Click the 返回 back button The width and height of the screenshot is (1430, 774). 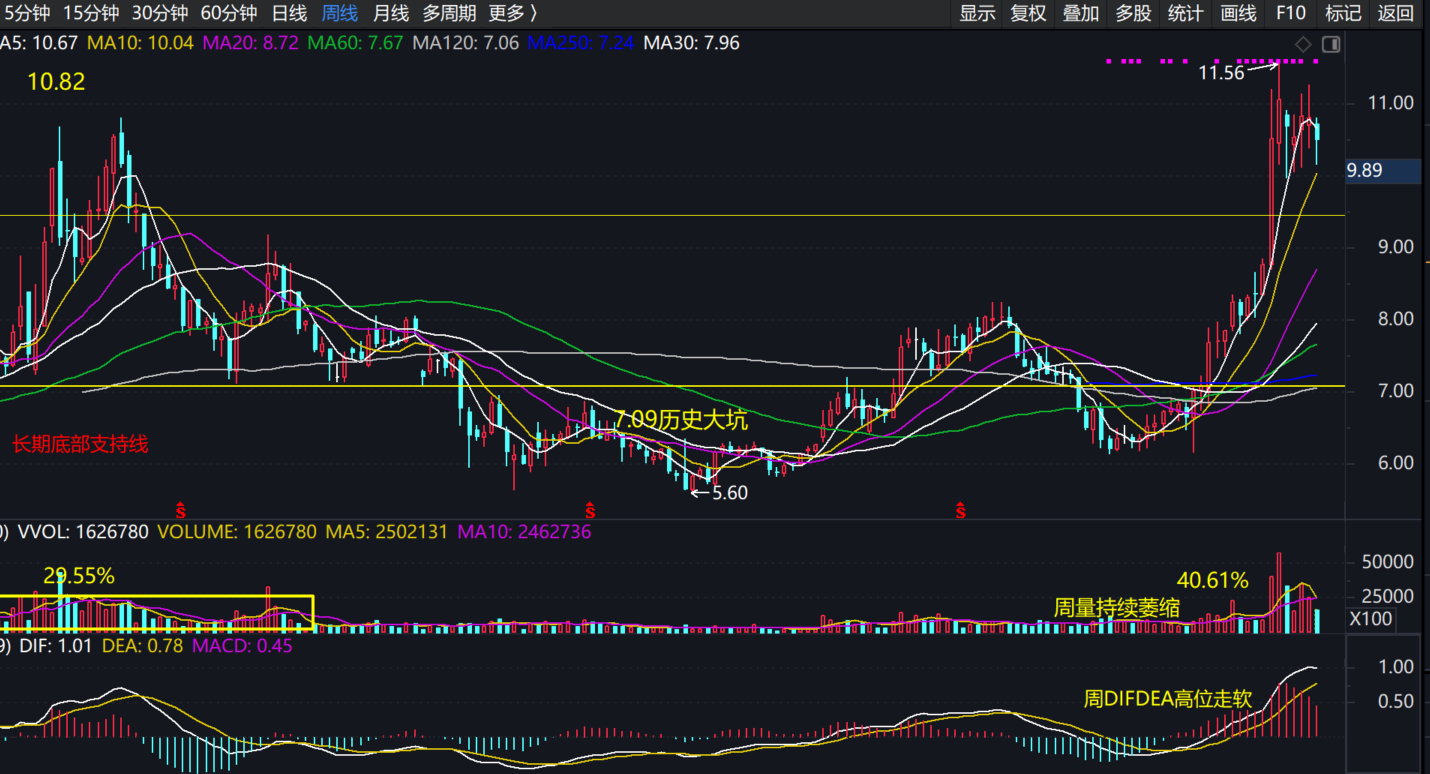coord(1396,13)
